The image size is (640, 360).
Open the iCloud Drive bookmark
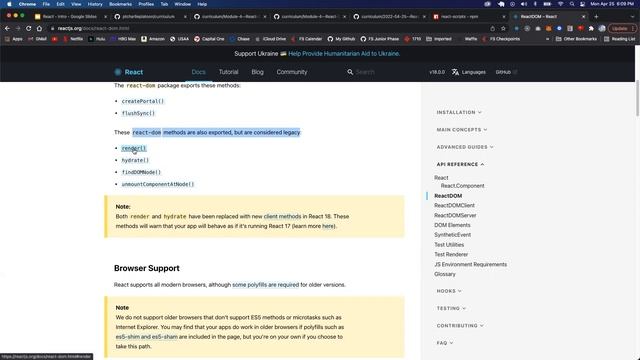pyautogui.click(x=270, y=39)
